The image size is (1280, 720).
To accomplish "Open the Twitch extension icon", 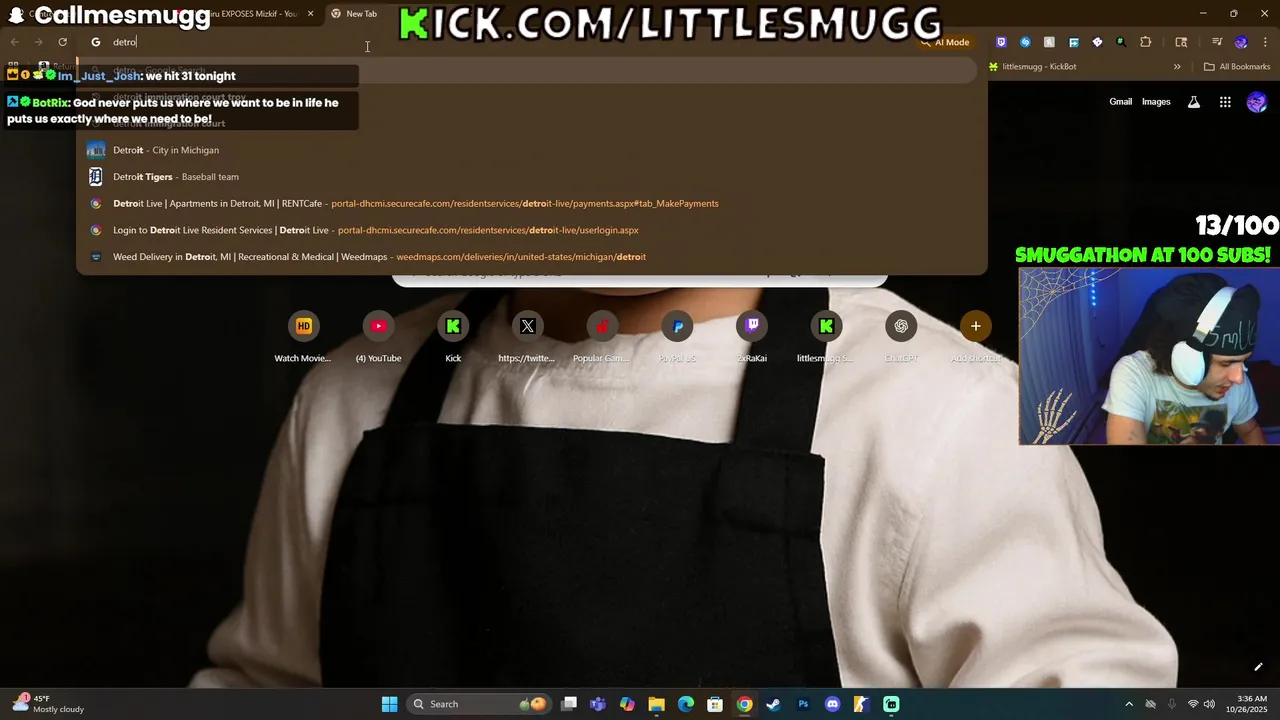I will click(x=1001, y=42).
